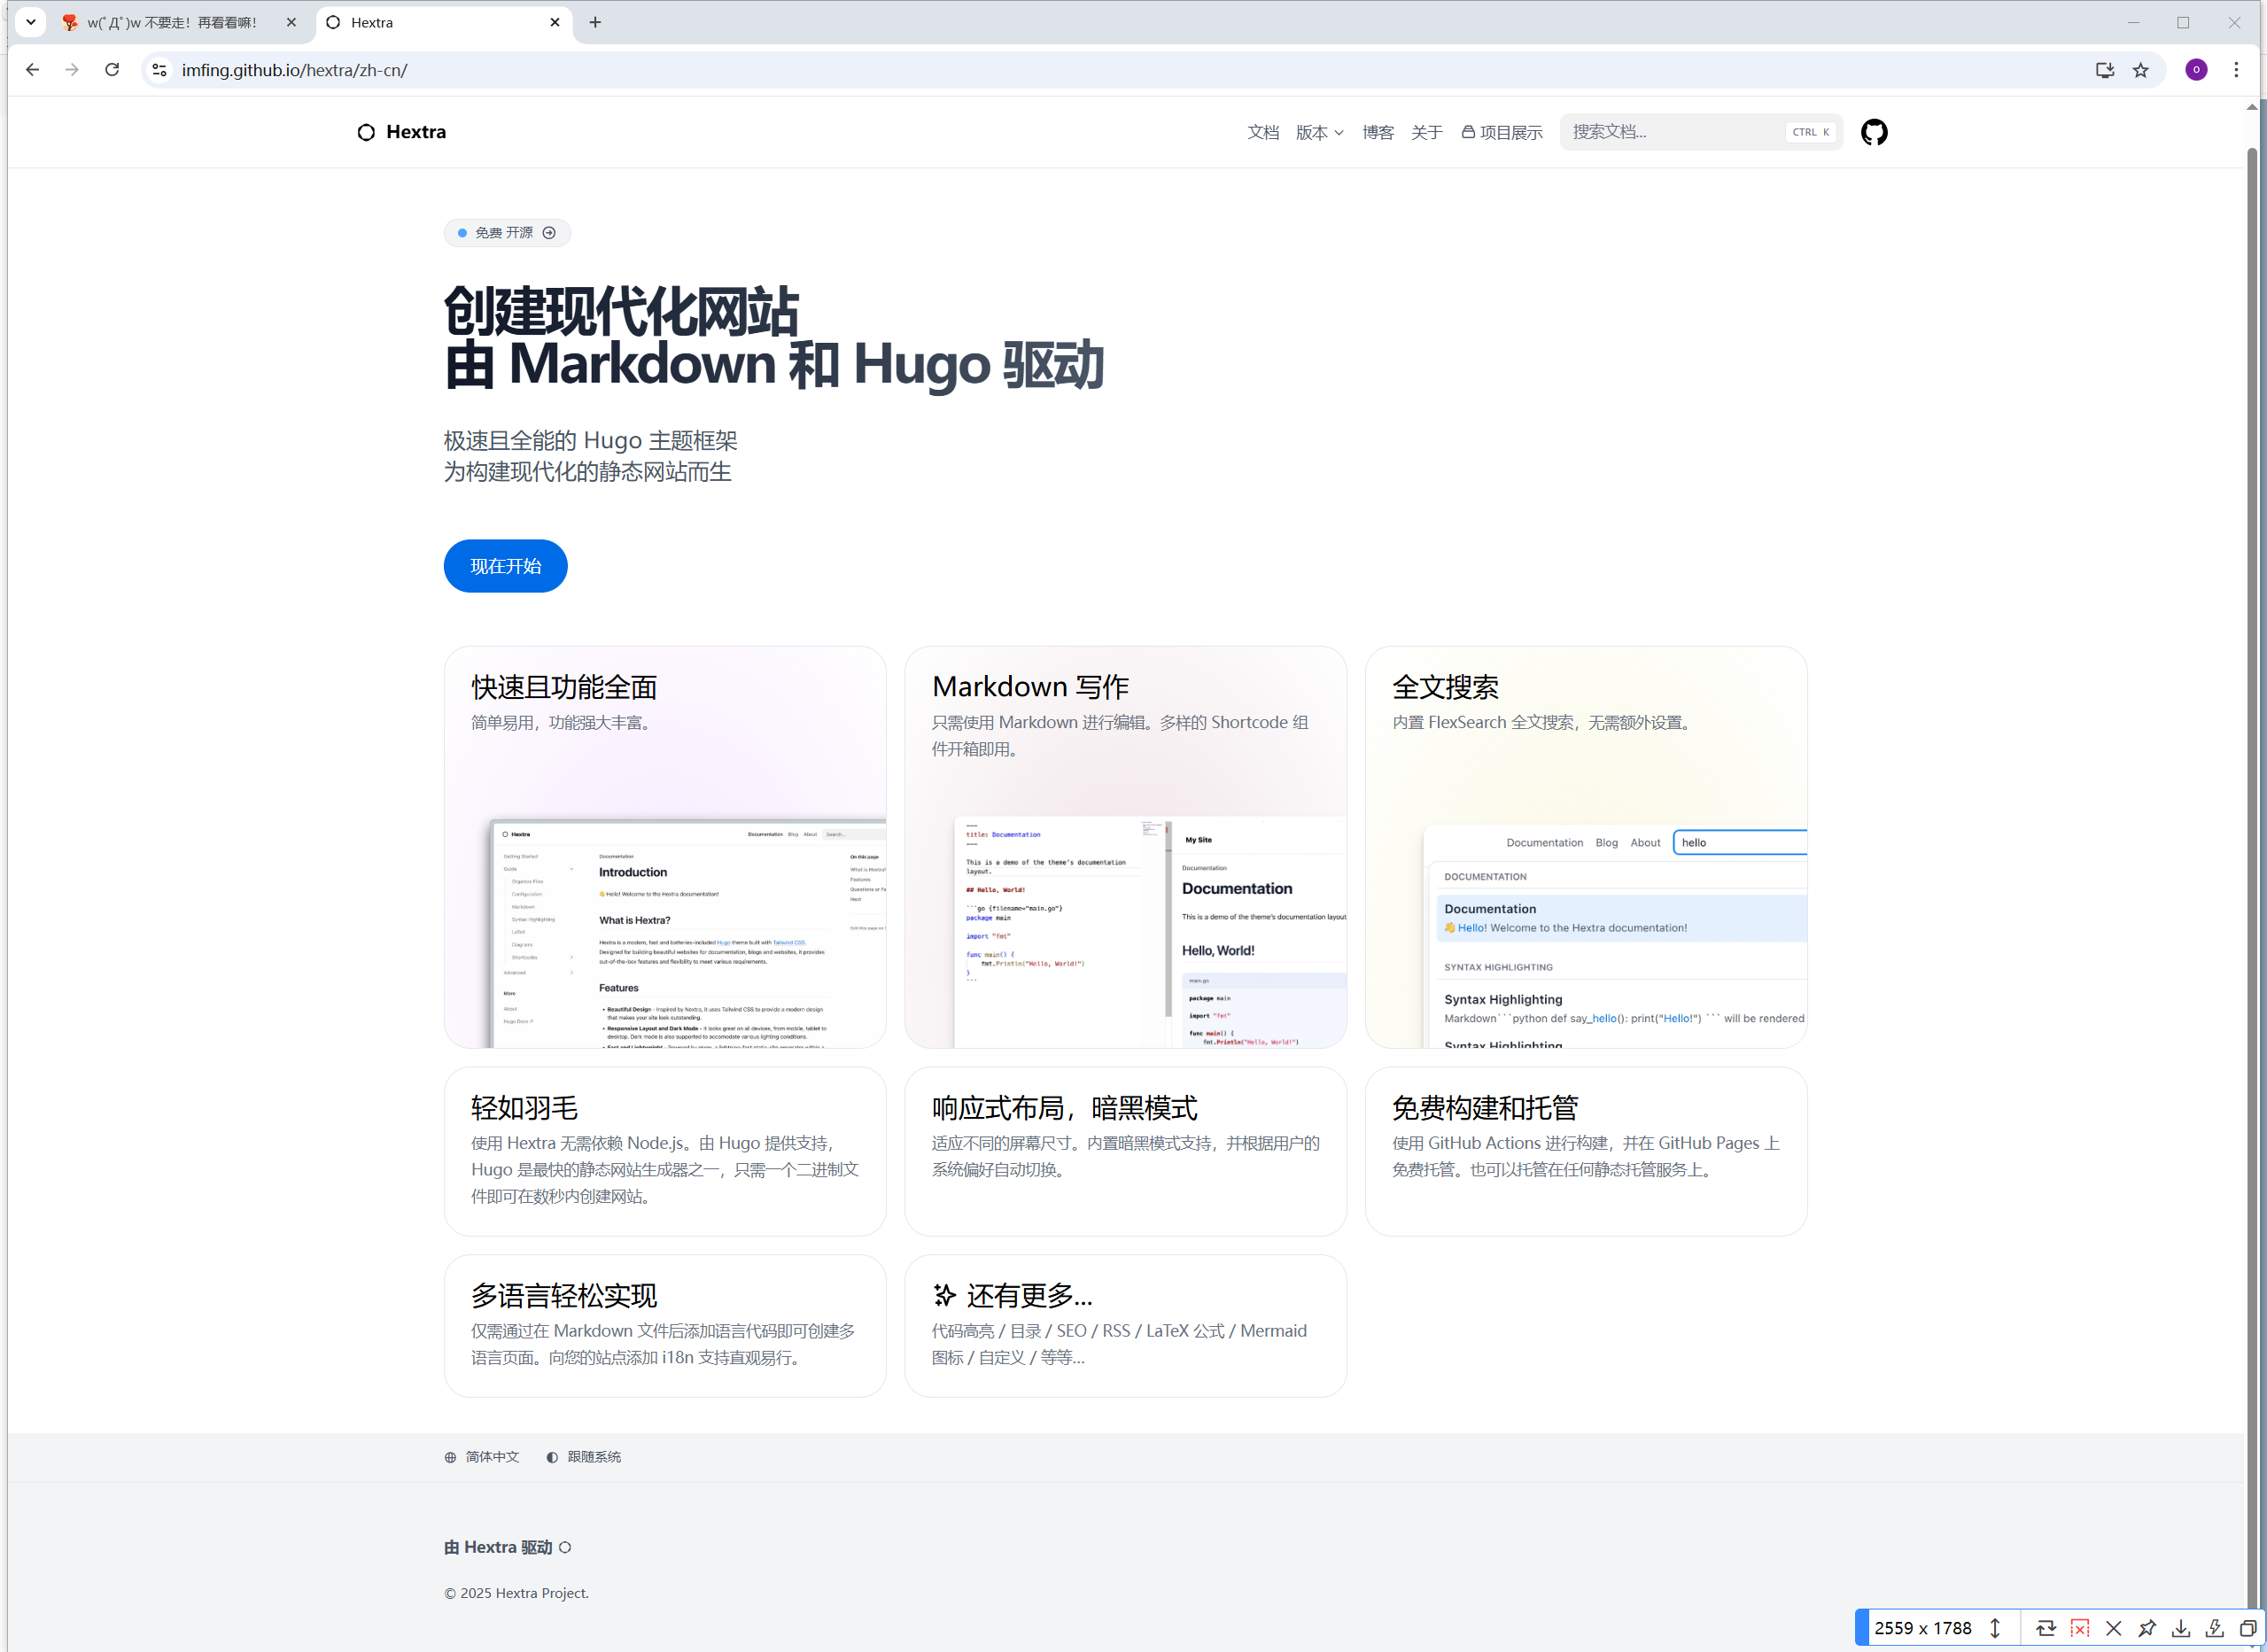2267x1652 pixels.
Task: Click the Chrome profile avatar
Action: click(x=2196, y=70)
